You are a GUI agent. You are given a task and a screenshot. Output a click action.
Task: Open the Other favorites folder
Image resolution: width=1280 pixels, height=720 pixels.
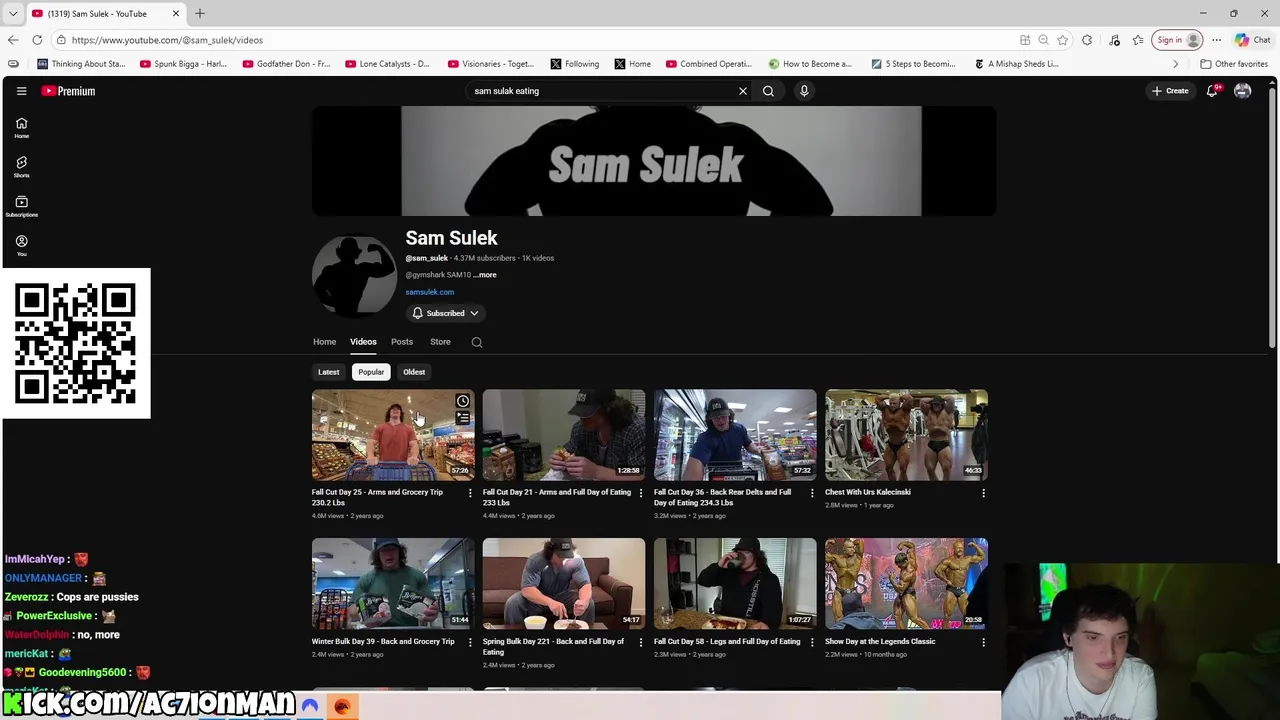1234,64
